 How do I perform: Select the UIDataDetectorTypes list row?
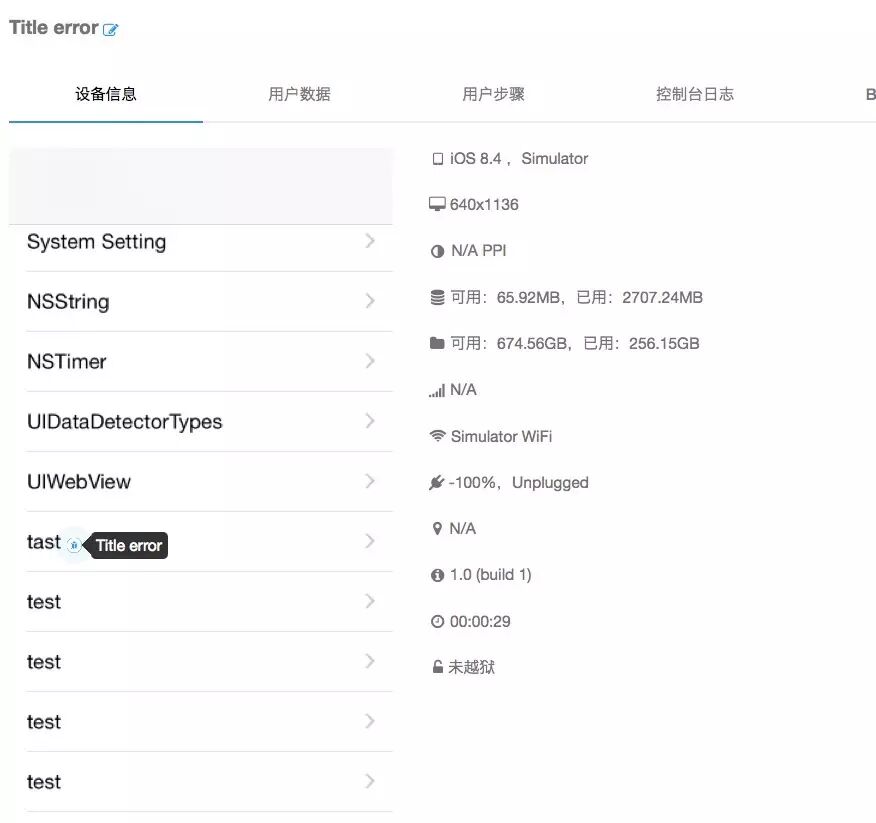[201, 422]
